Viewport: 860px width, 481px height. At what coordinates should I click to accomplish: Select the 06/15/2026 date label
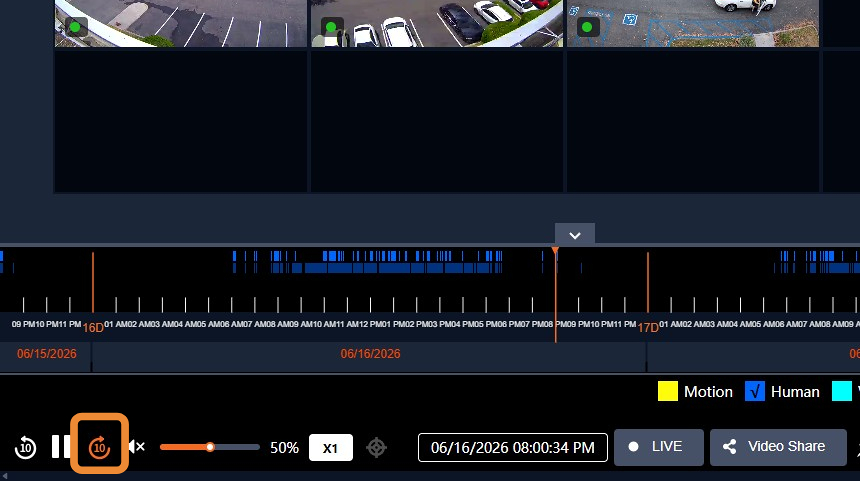[47, 354]
